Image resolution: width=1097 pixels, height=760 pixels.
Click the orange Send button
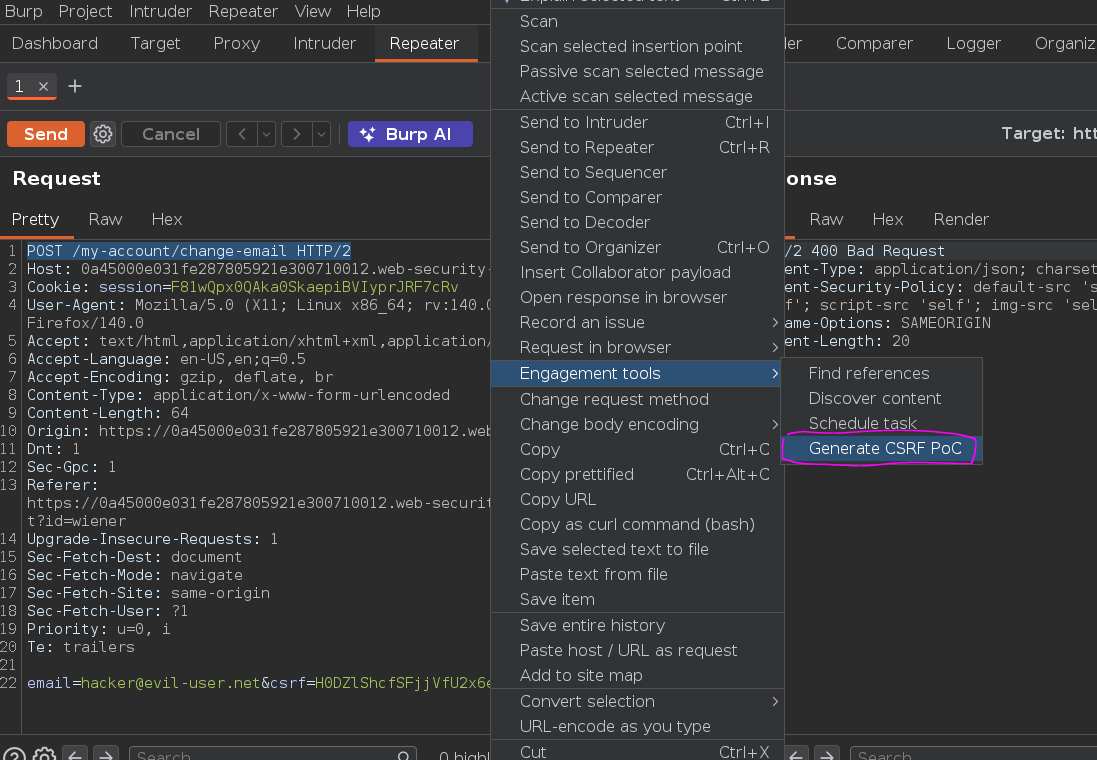pyautogui.click(x=45, y=134)
